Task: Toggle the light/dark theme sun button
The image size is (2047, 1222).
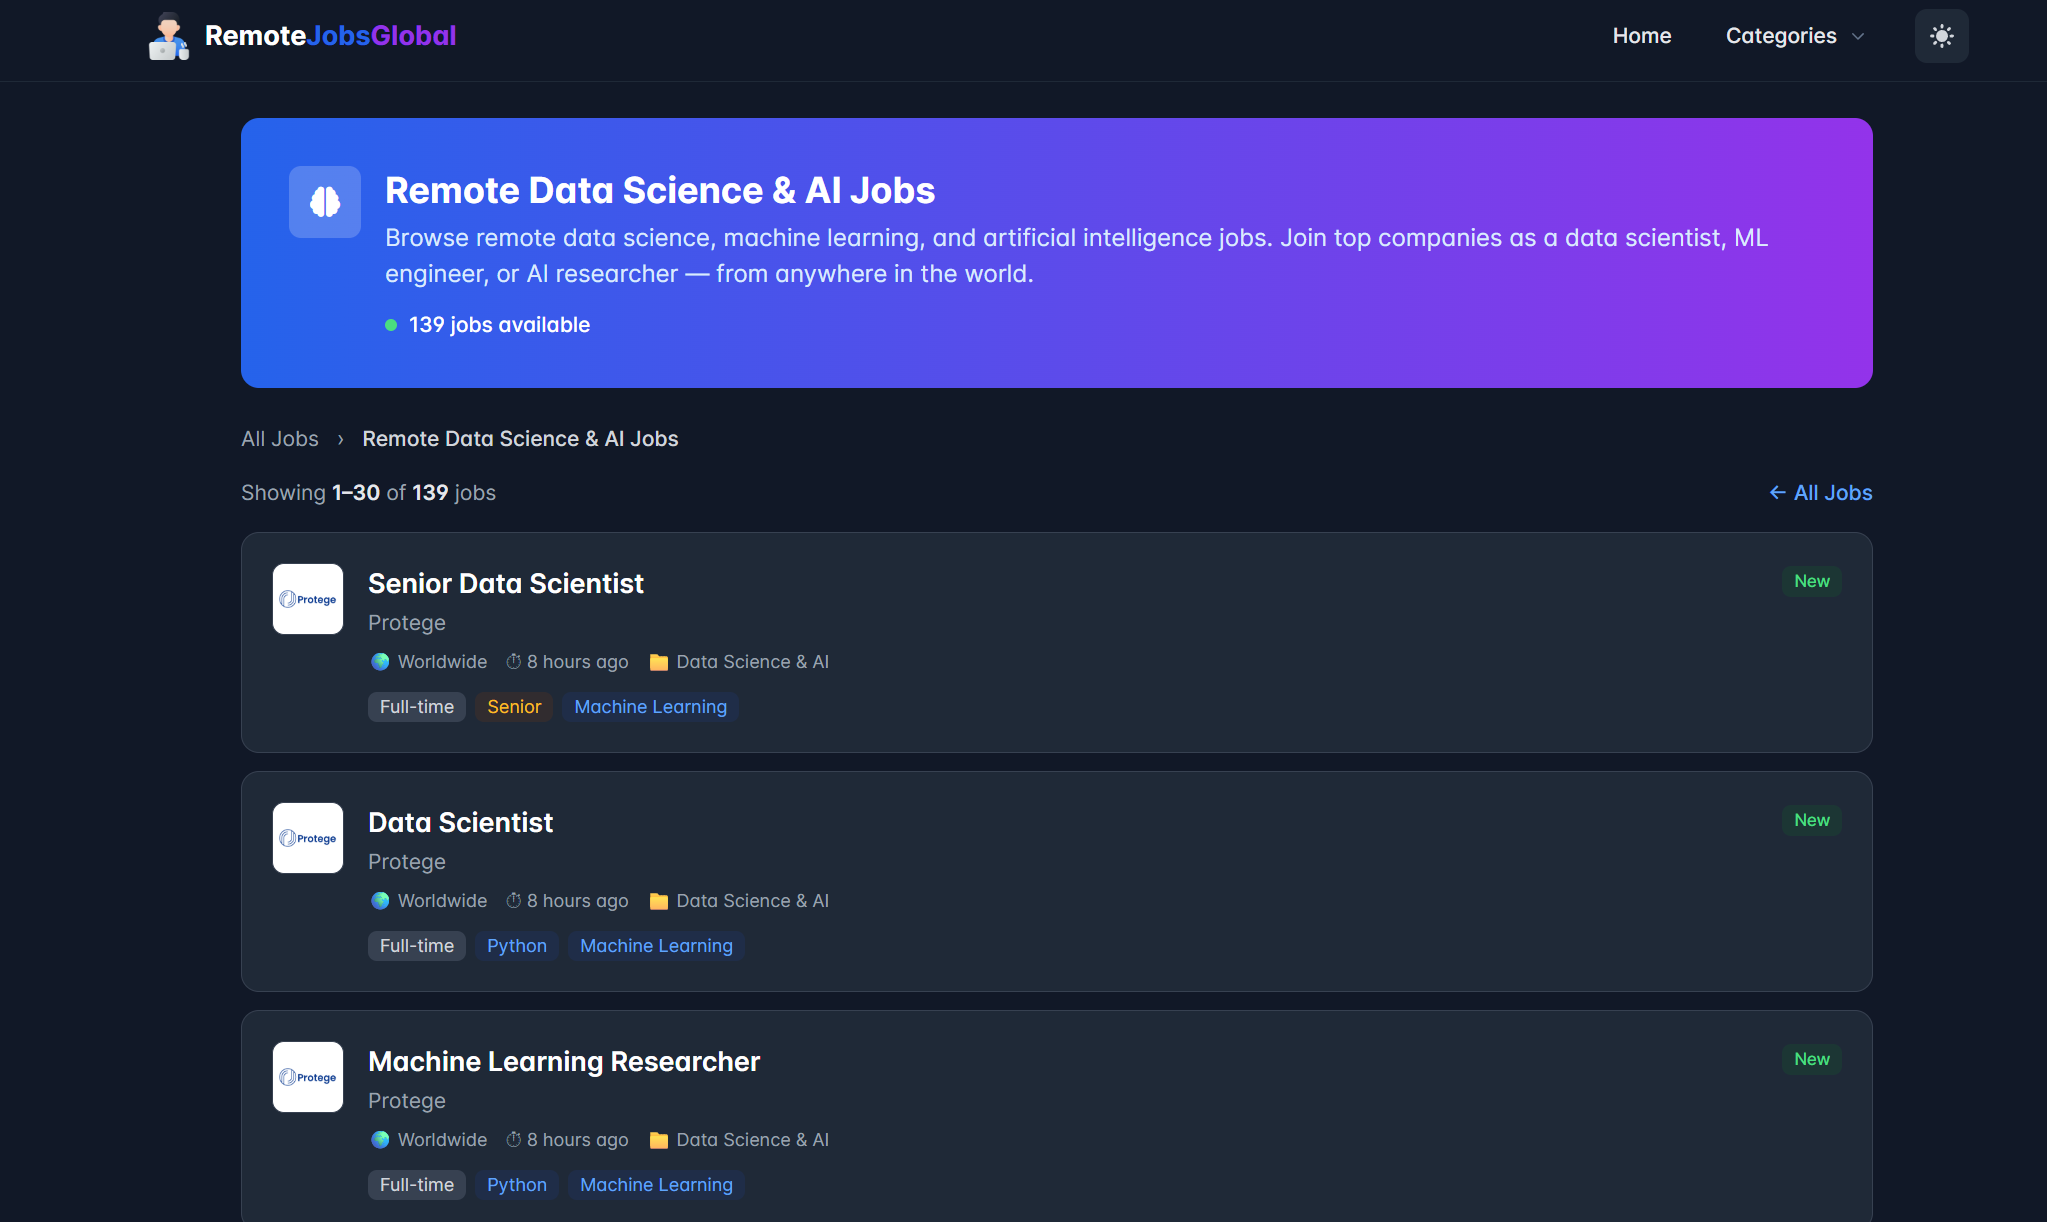Action: coord(1941,36)
